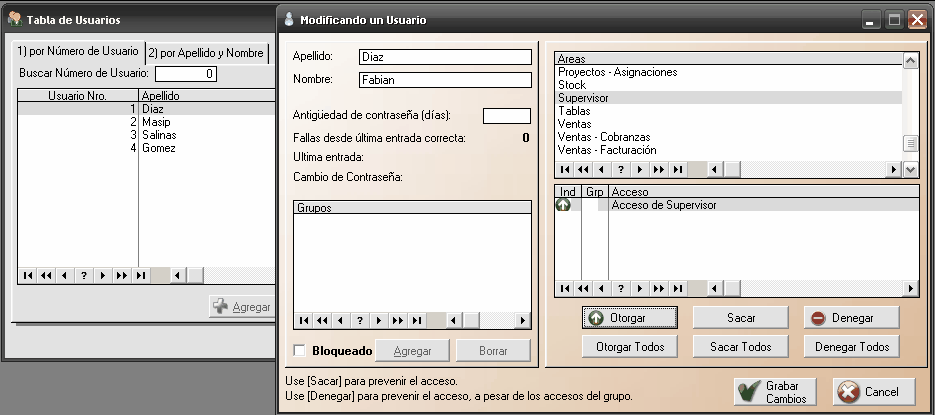Click Denegar Todos button
Image resolution: width=935 pixels, height=415 pixels.
(851, 346)
